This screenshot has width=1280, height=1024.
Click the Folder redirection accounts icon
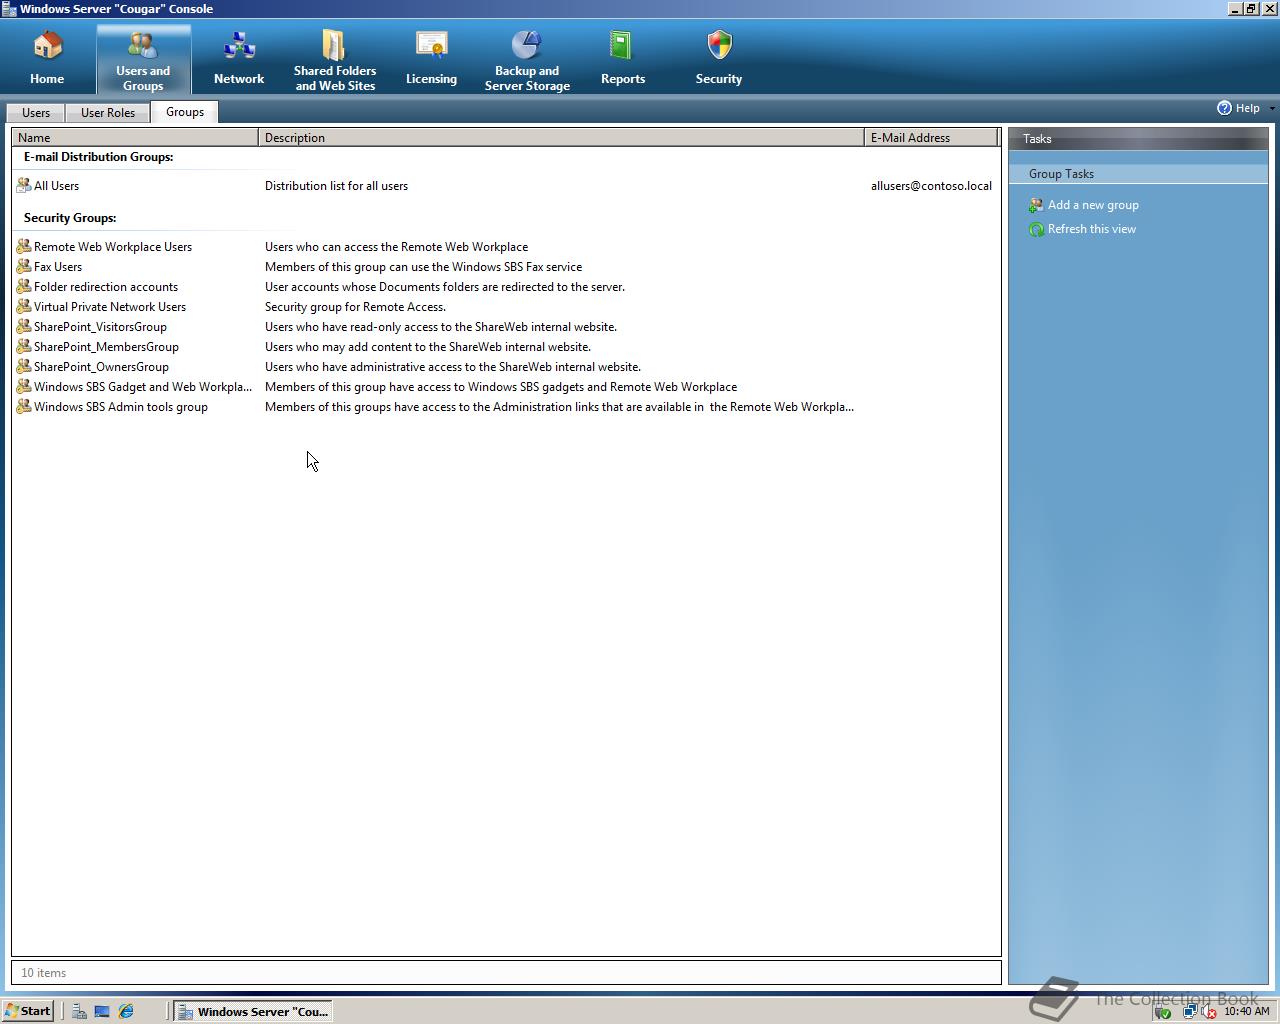click(x=24, y=287)
